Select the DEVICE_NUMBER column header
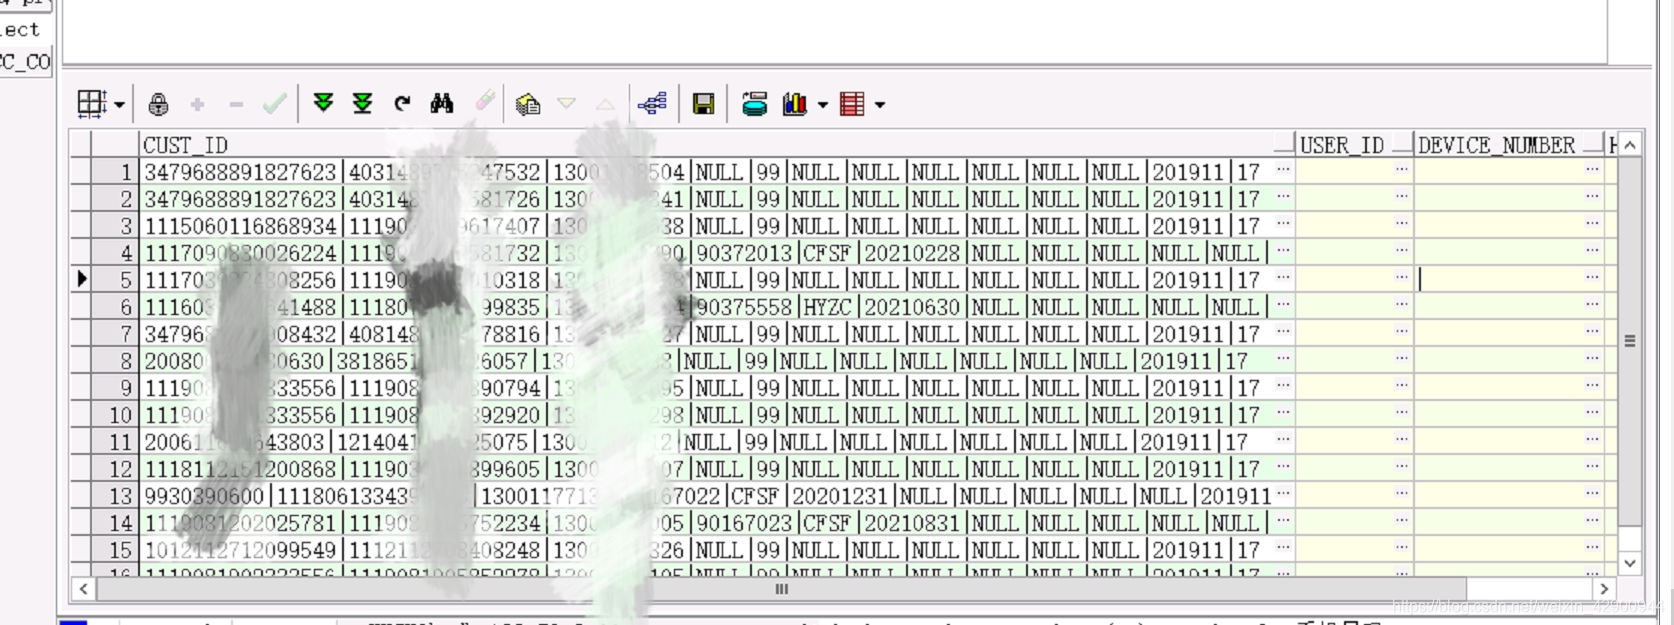This screenshot has height=625, width=1674. 1508,145
